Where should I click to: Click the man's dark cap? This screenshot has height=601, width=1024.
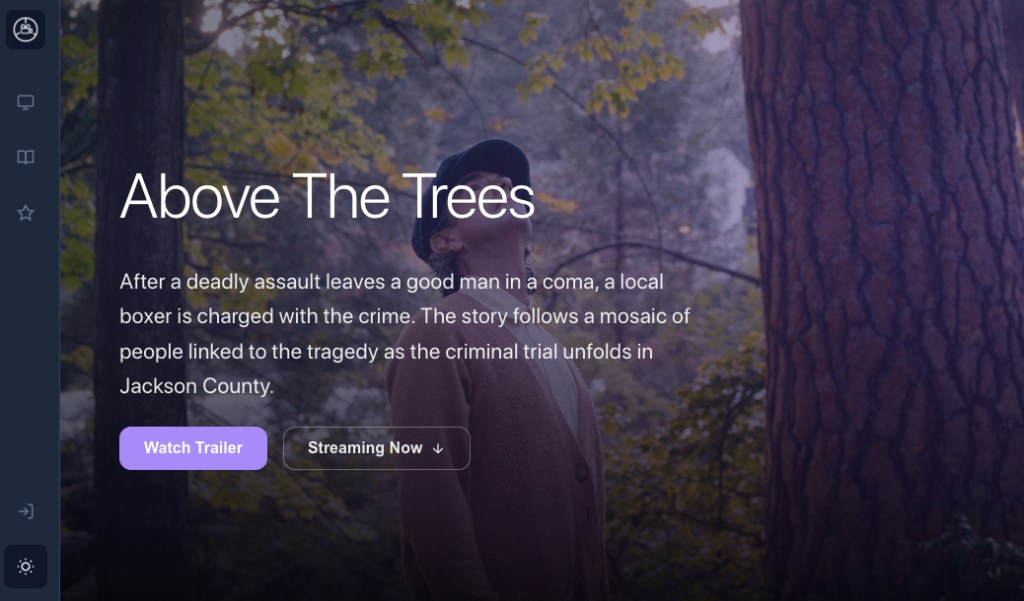click(x=477, y=189)
